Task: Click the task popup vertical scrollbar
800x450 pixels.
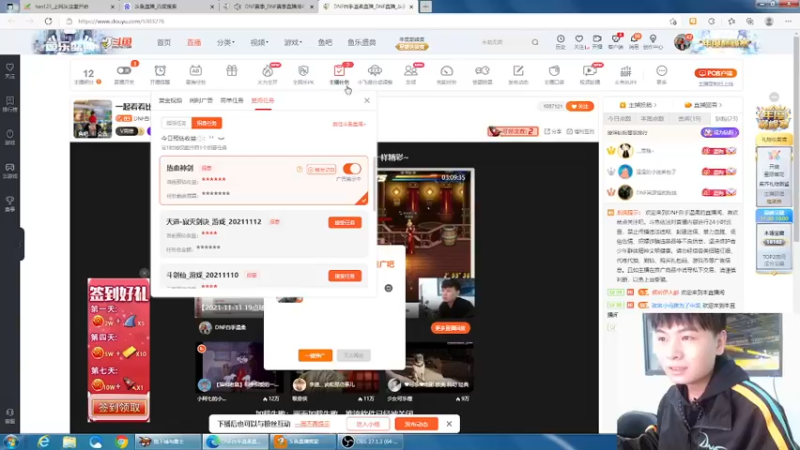Action: [x=375, y=184]
